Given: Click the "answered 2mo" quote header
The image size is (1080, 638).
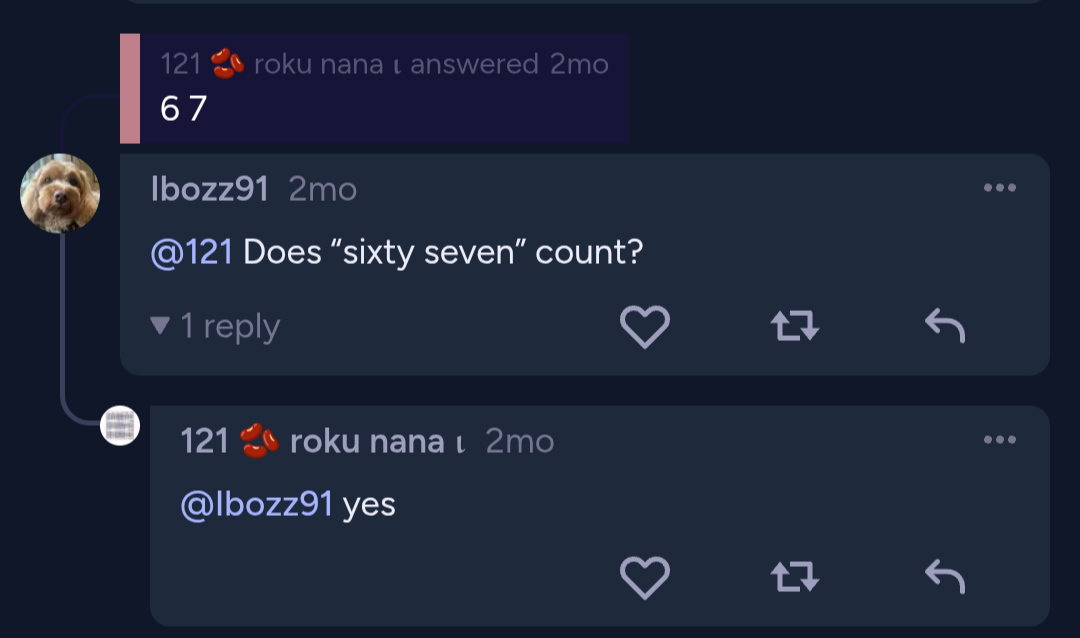Looking at the screenshot, I should click(508, 65).
